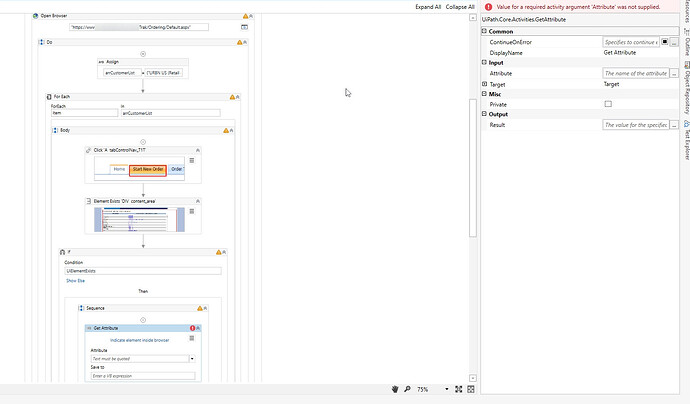
Task: Edit the For Each 'In' collection field
Action: [x=171, y=113]
